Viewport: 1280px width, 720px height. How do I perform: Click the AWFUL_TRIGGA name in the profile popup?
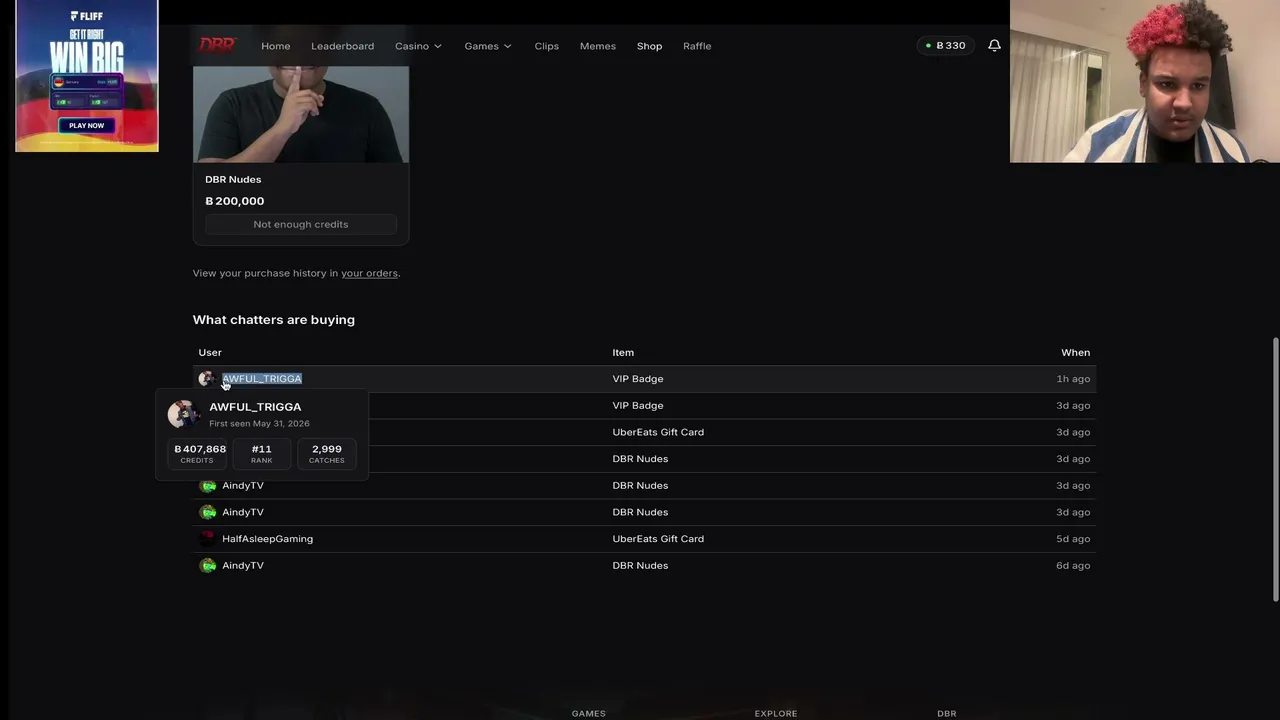255,407
